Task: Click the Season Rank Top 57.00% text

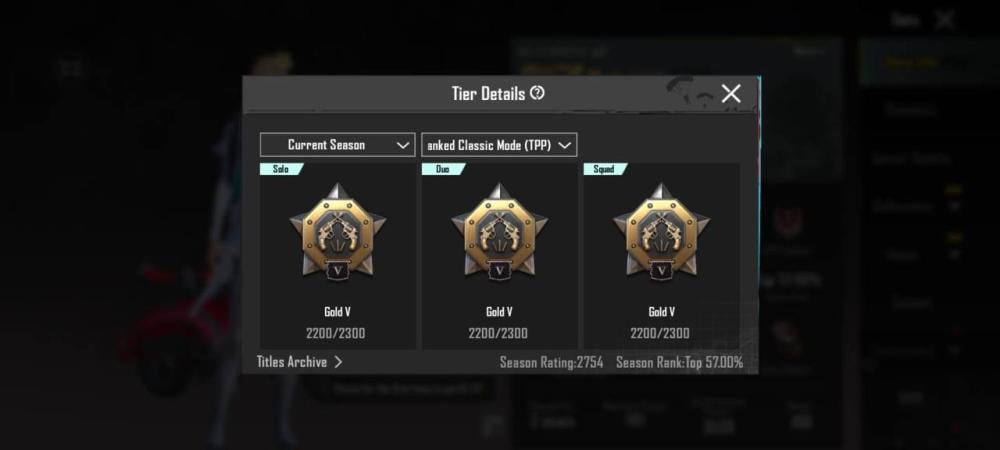Action: pyautogui.click(x=679, y=363)
